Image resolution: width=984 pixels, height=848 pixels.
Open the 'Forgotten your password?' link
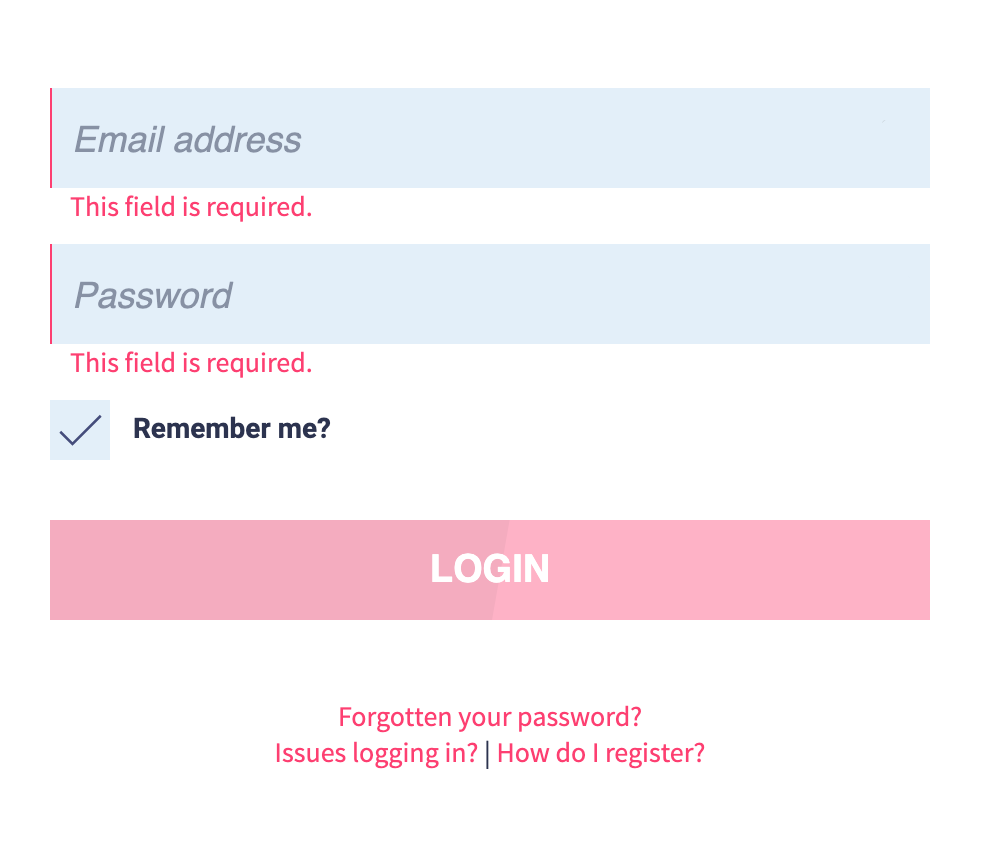point(490,717)
